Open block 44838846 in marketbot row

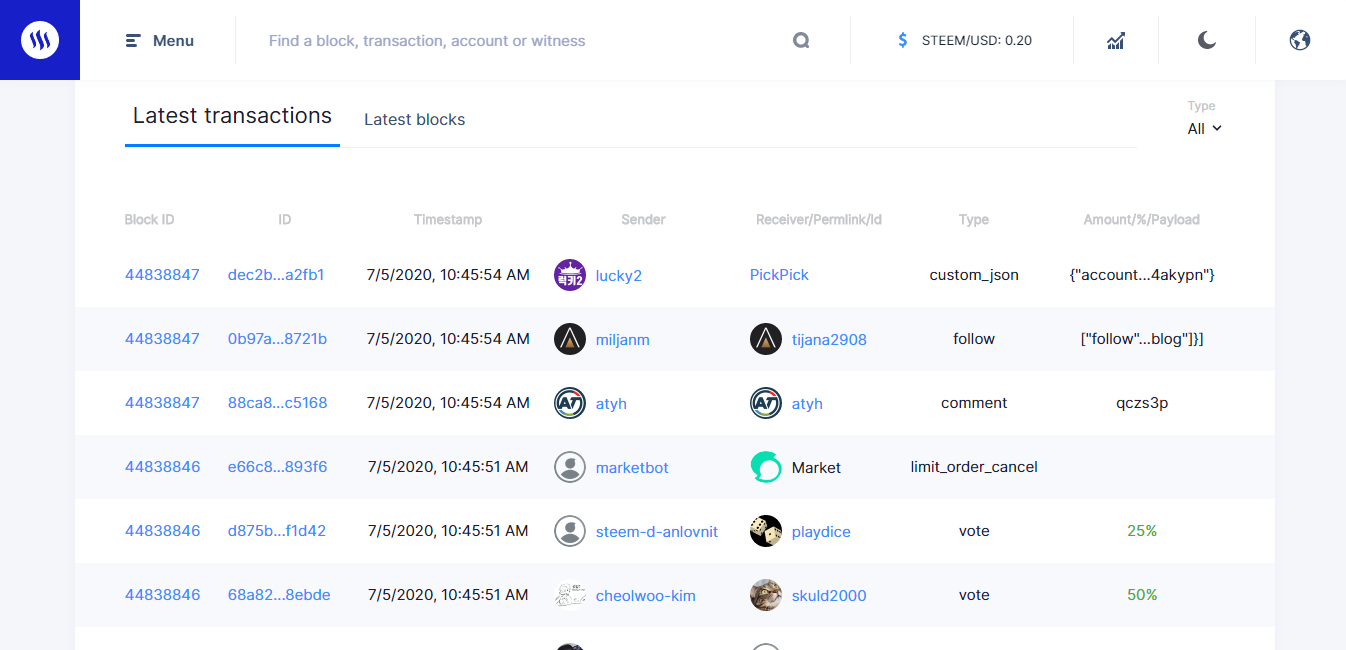point(162,467)
